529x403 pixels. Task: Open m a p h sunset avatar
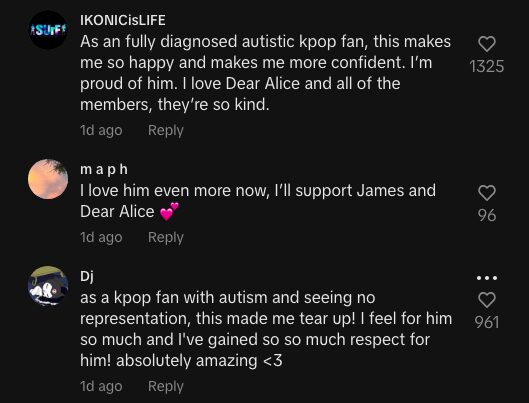48,179
